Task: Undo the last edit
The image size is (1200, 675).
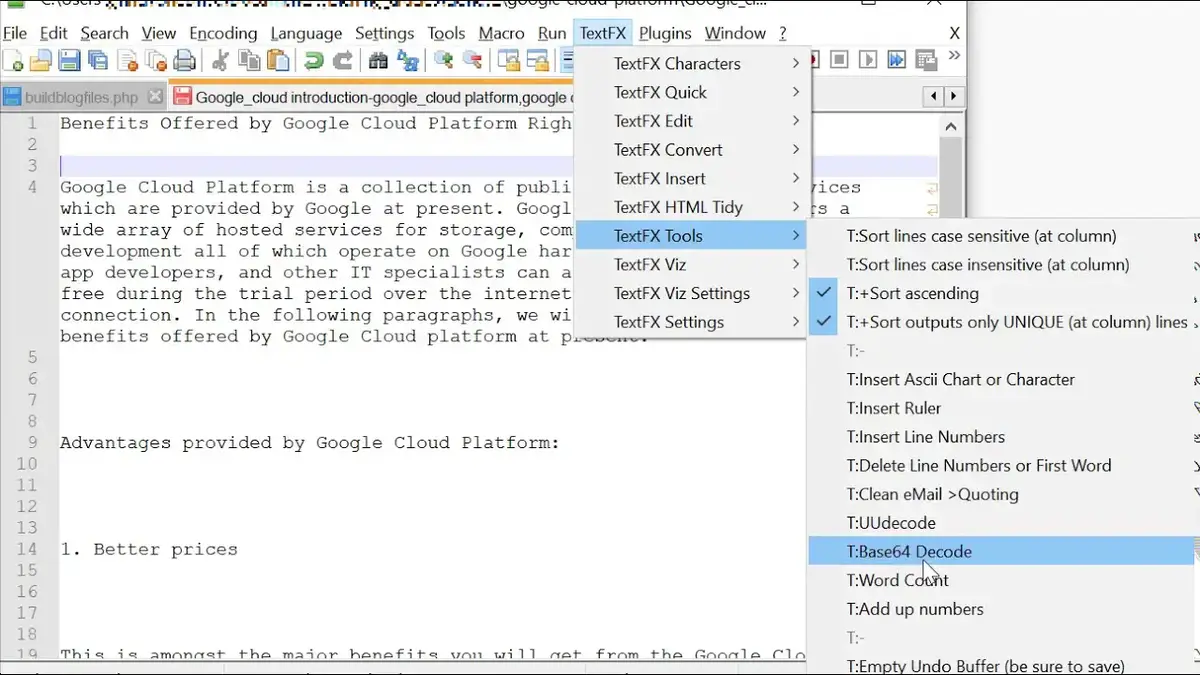Action: [x=312, y=62]
